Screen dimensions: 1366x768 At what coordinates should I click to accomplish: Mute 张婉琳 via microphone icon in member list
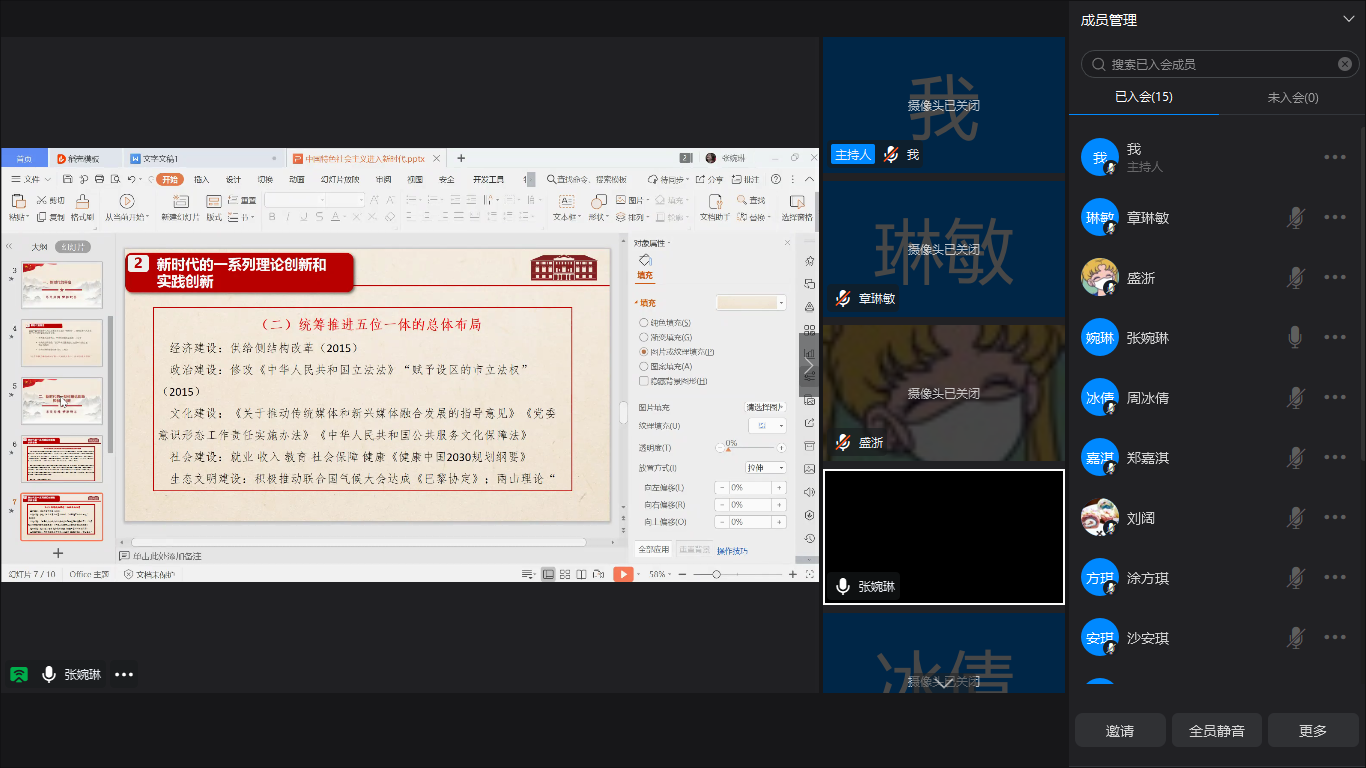[1295, 338]
